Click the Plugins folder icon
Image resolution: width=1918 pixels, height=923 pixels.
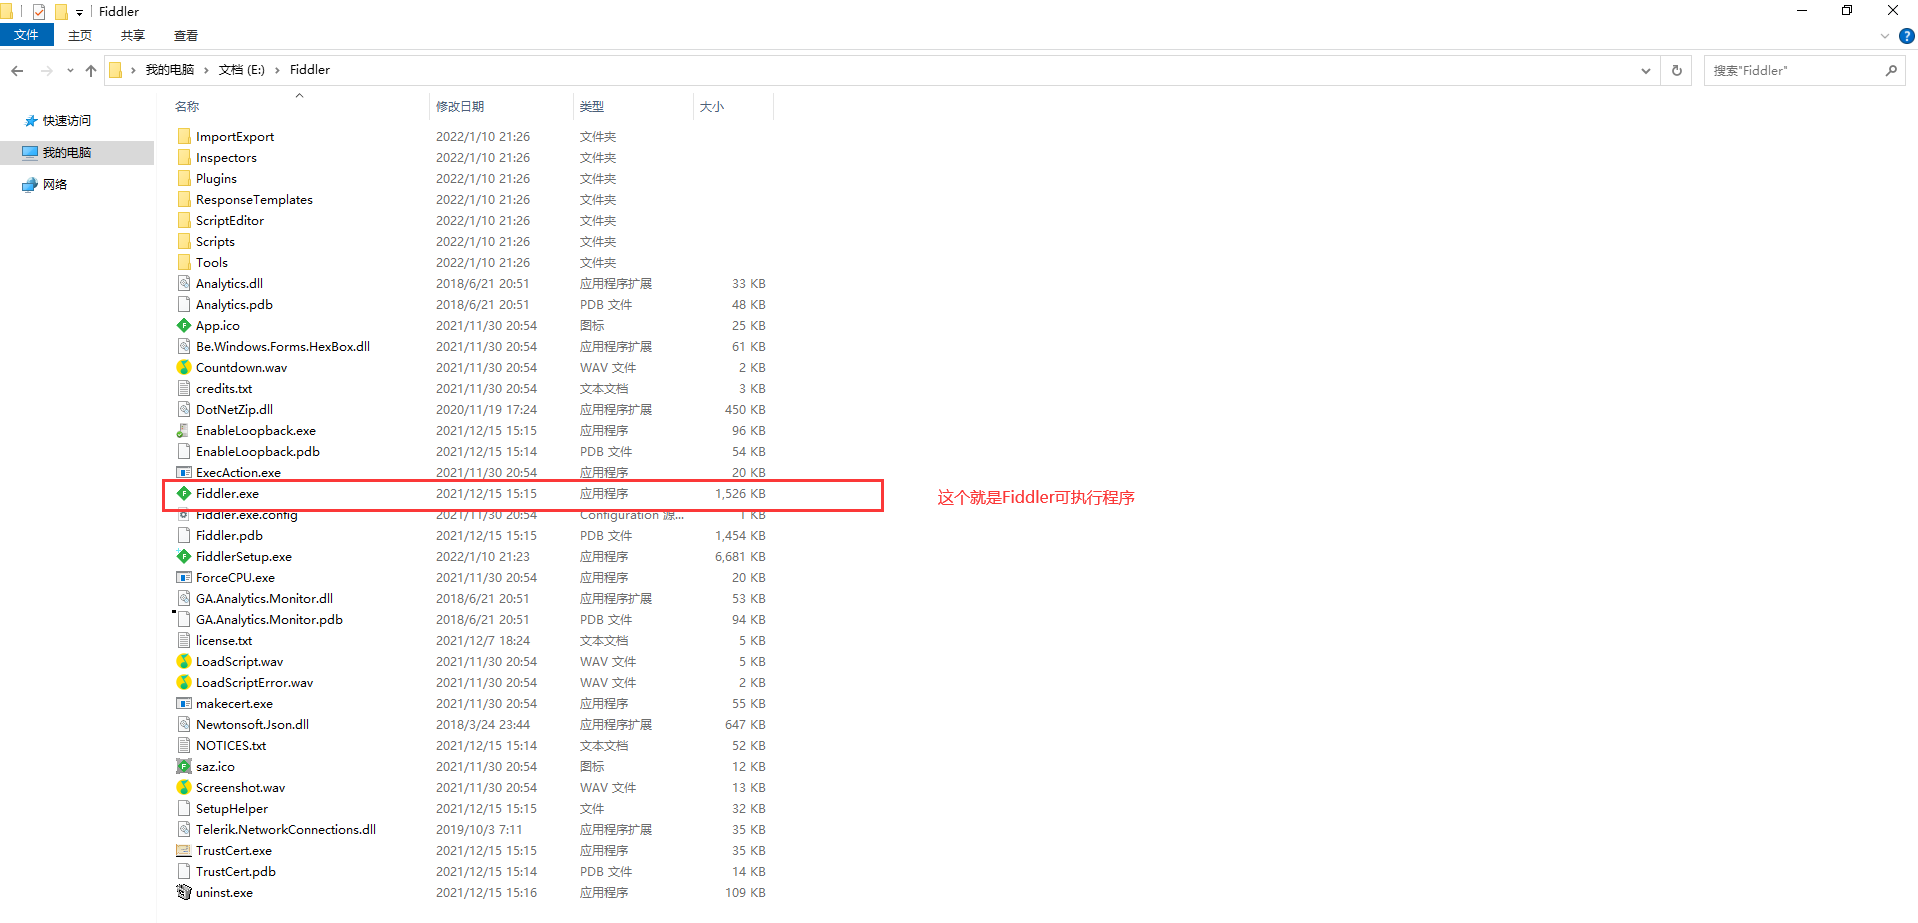tap(184, 178)
